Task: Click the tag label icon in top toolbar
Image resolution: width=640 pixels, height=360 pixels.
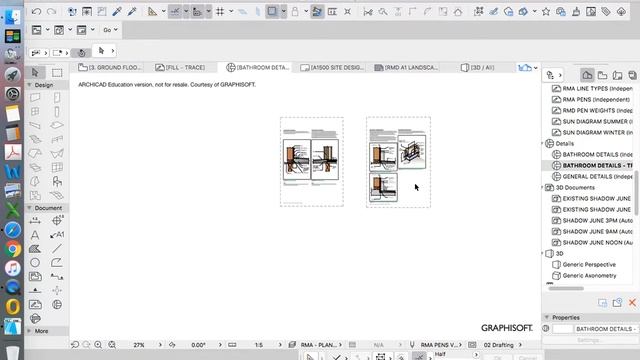Action: (606, 11)
